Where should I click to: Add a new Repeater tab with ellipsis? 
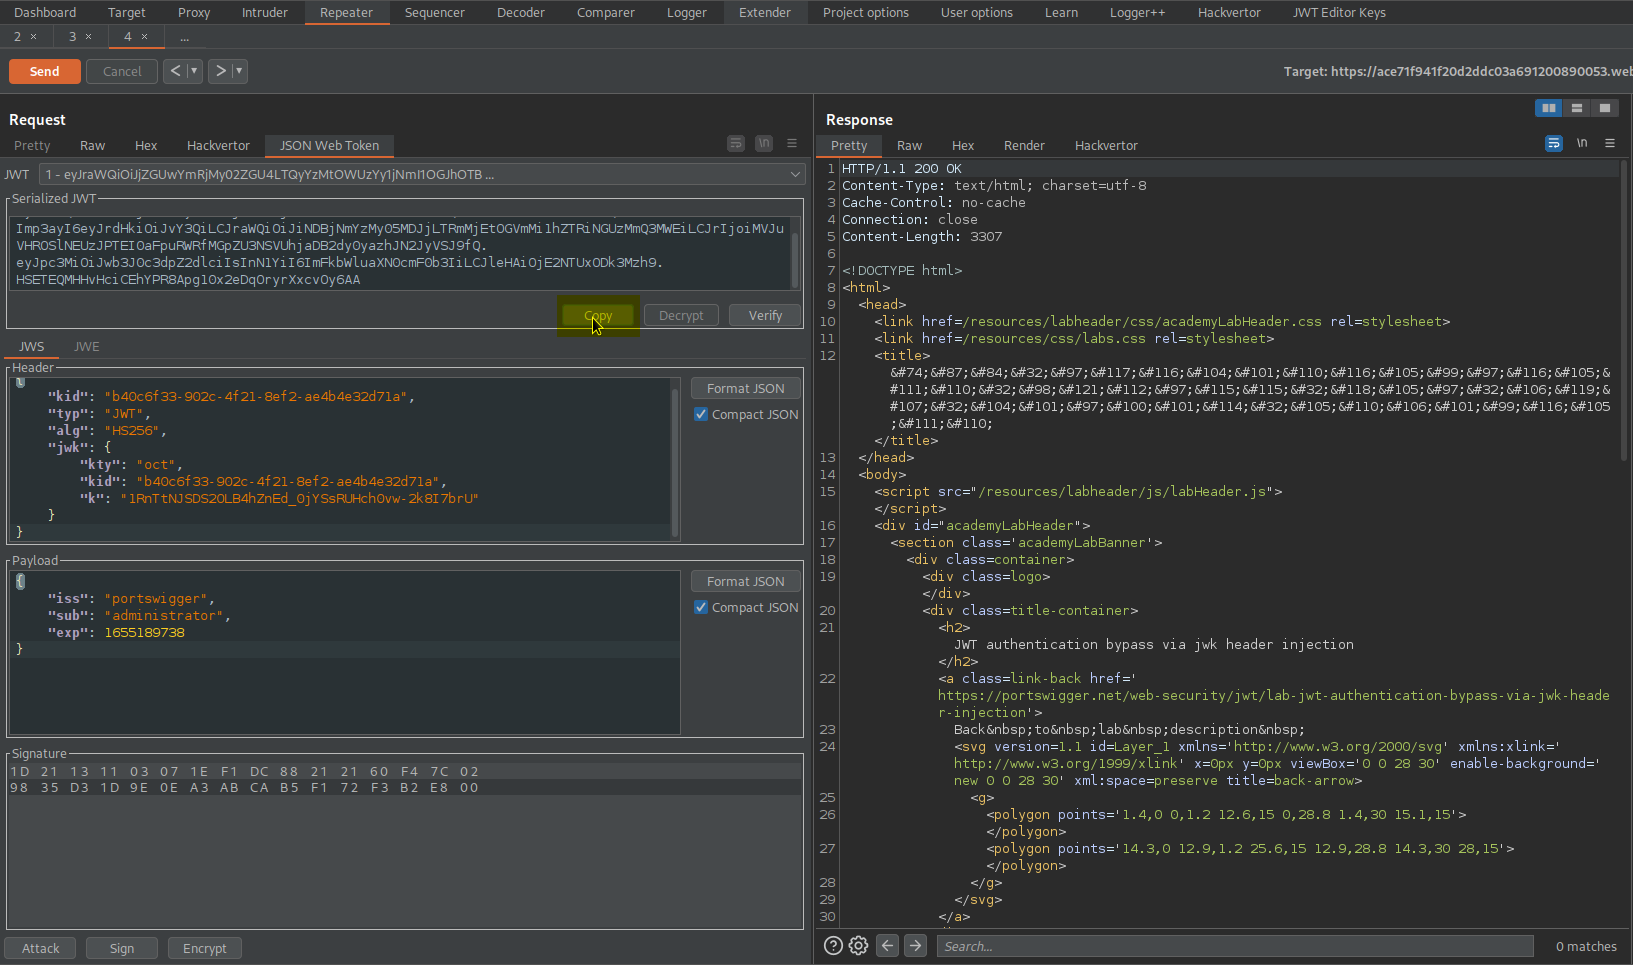pos(184,37)
